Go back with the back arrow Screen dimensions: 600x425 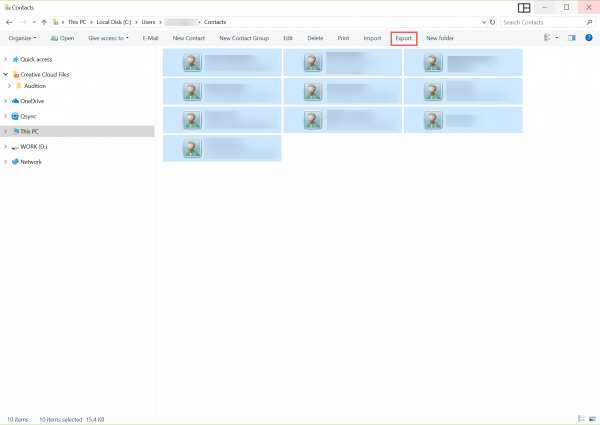tap(9, 22)
